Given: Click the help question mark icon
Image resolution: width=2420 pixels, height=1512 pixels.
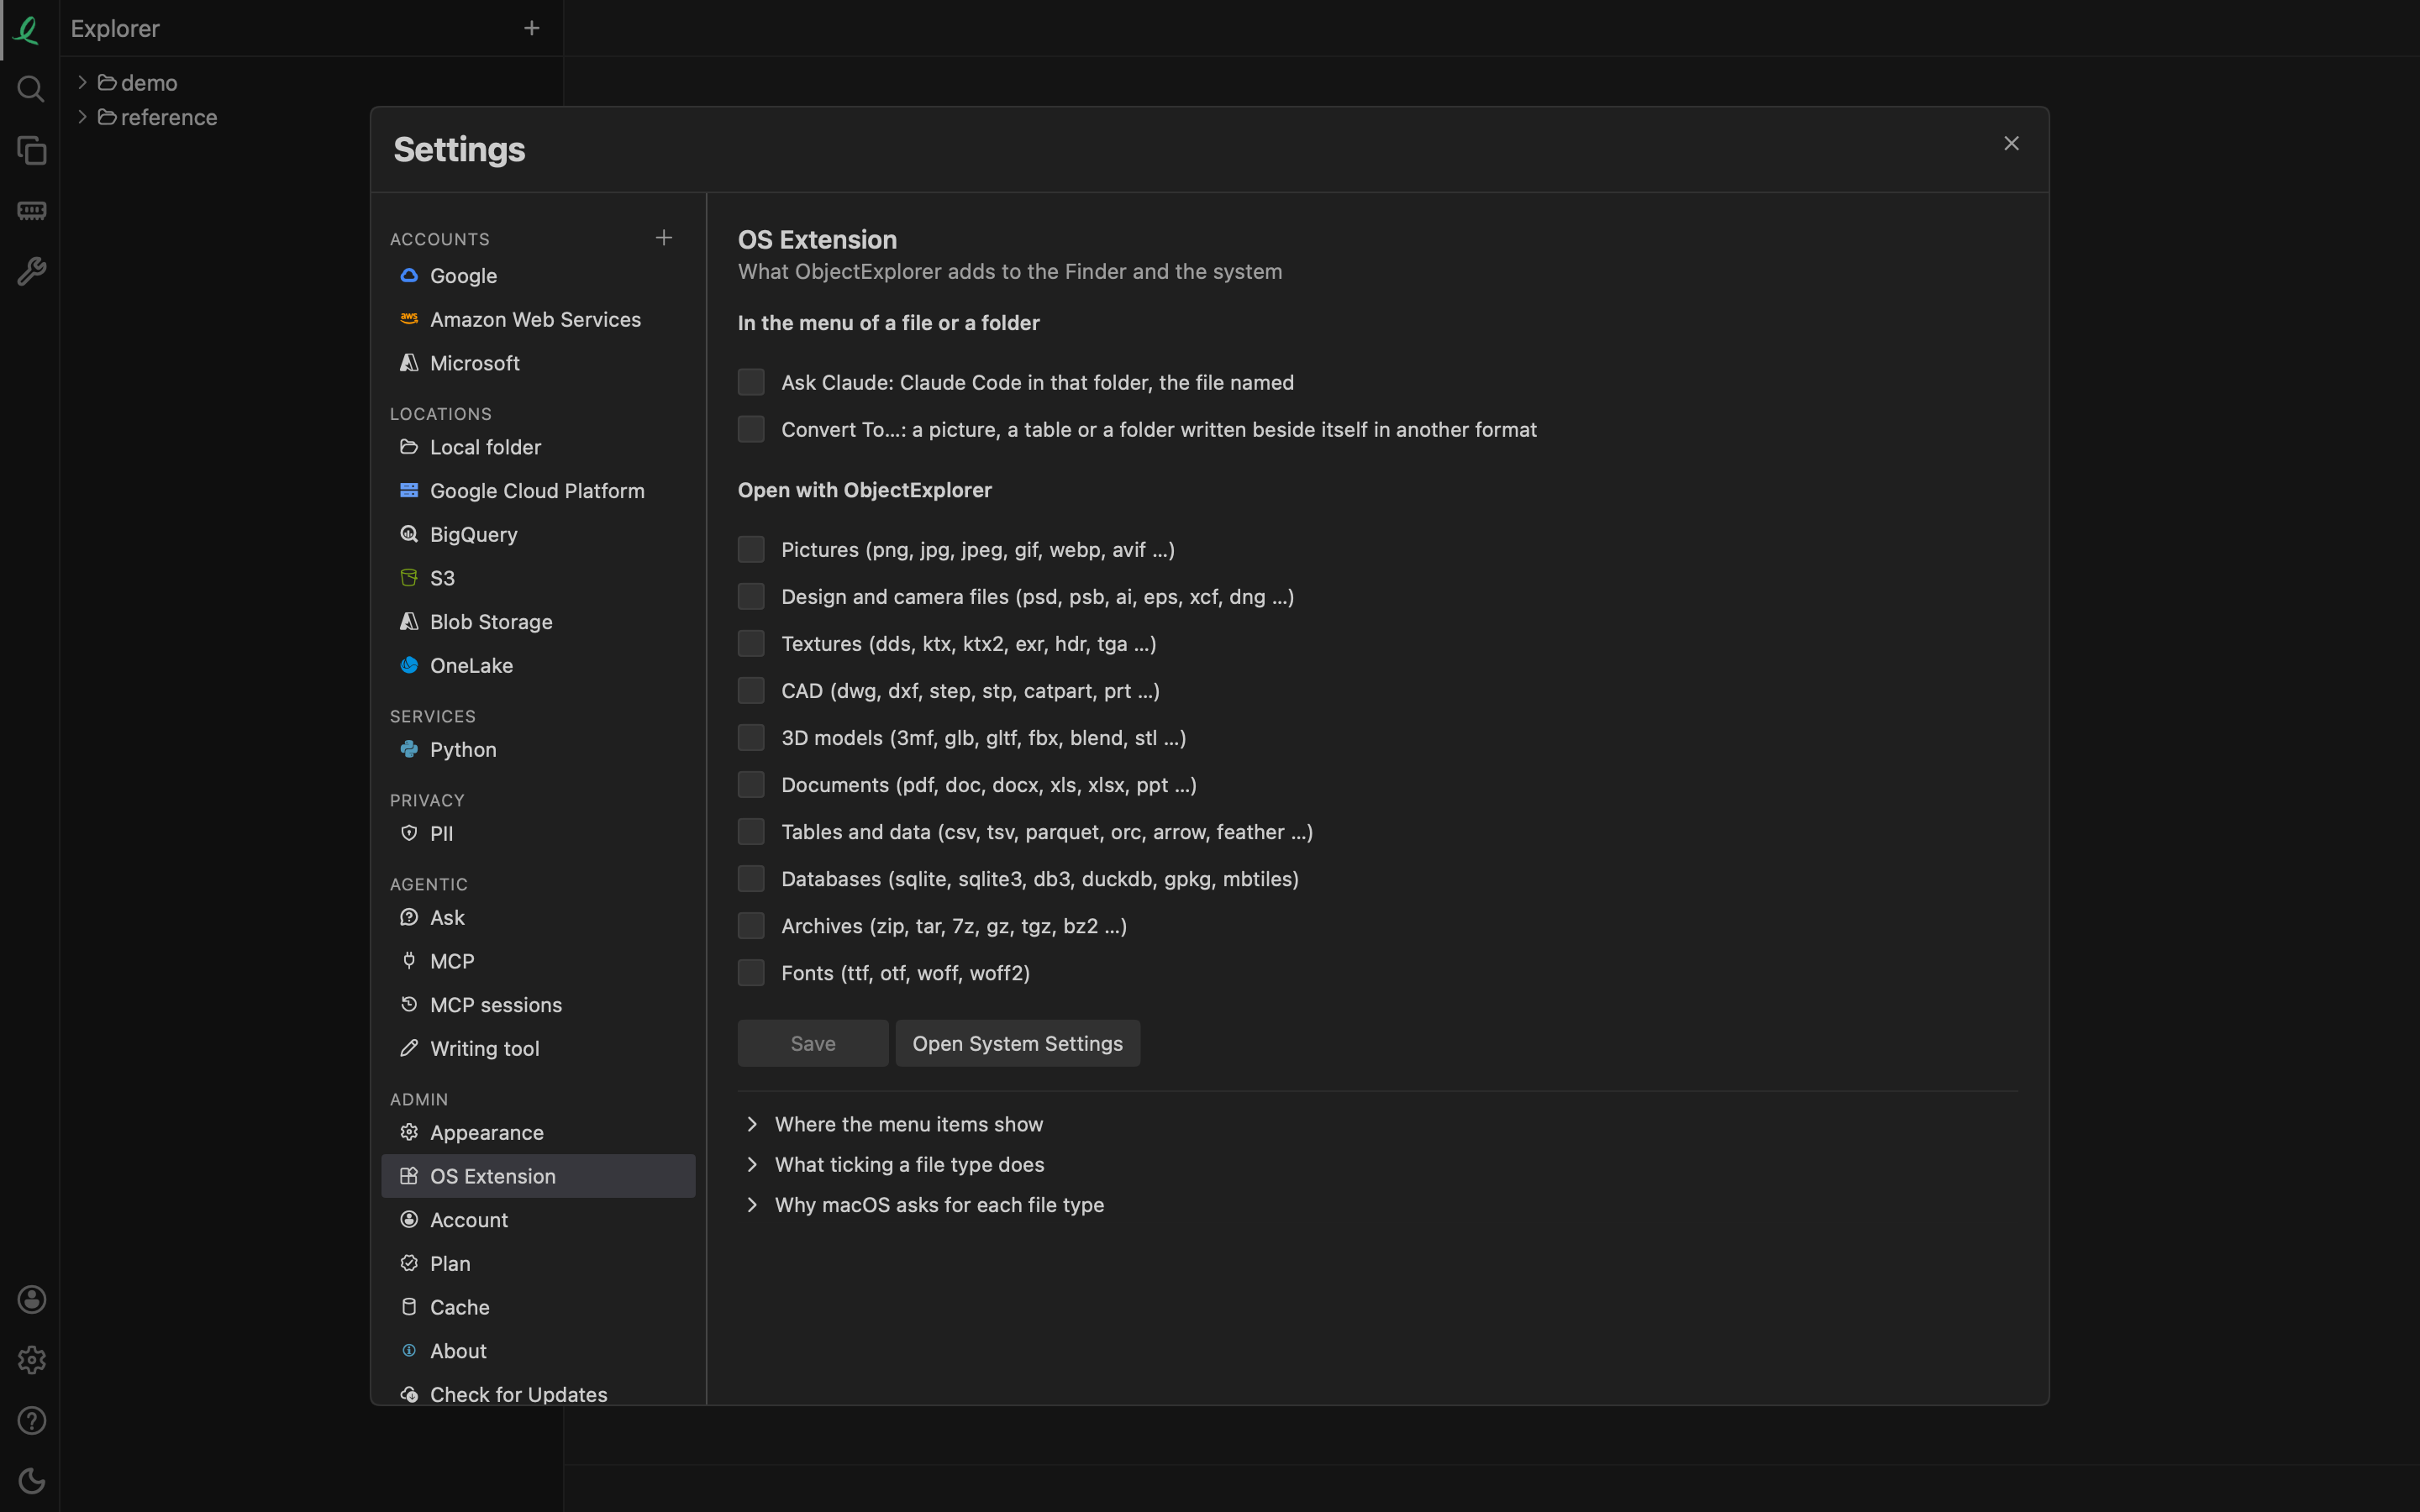Looking at the screenshot, I should pyautogui.click(x=31, y=1420).
